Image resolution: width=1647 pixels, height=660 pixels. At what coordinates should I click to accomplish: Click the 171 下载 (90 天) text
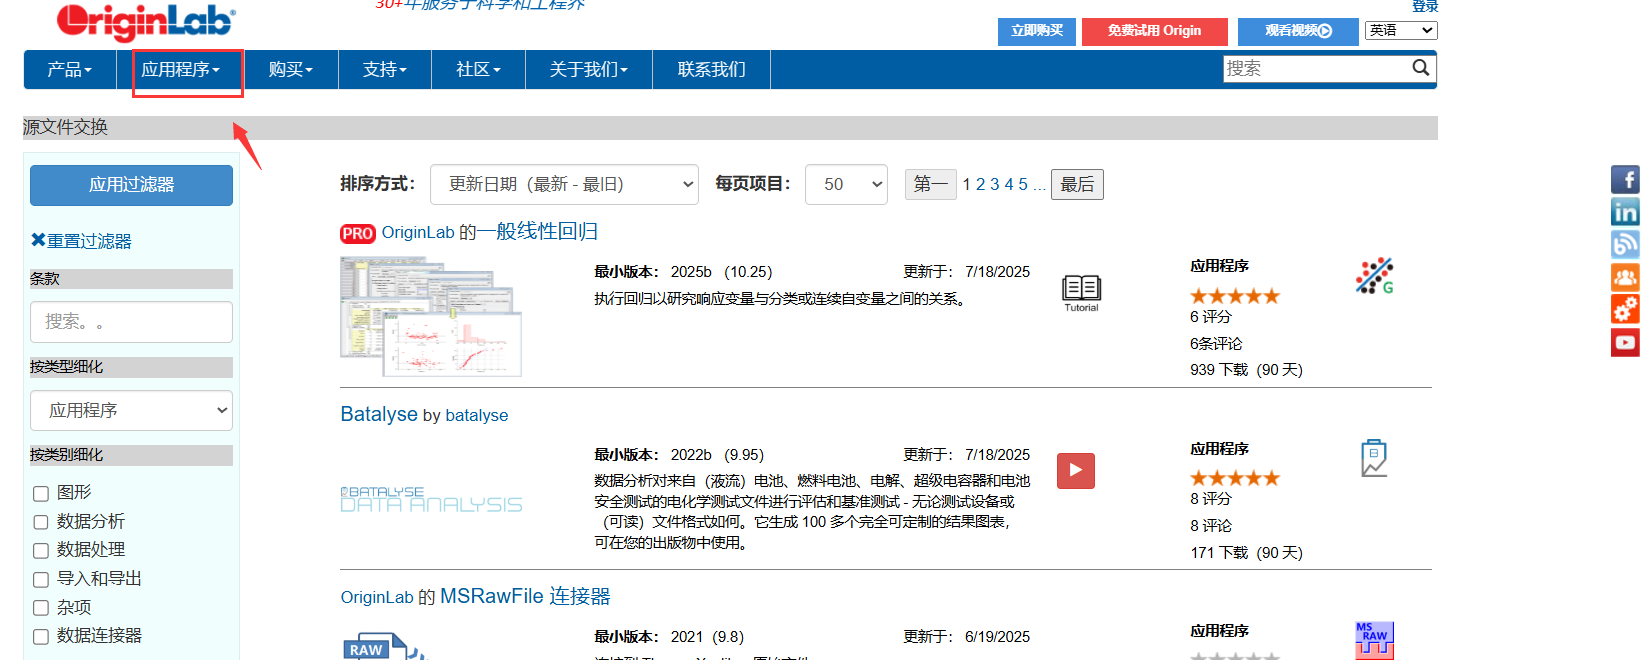click(1246, 553)
